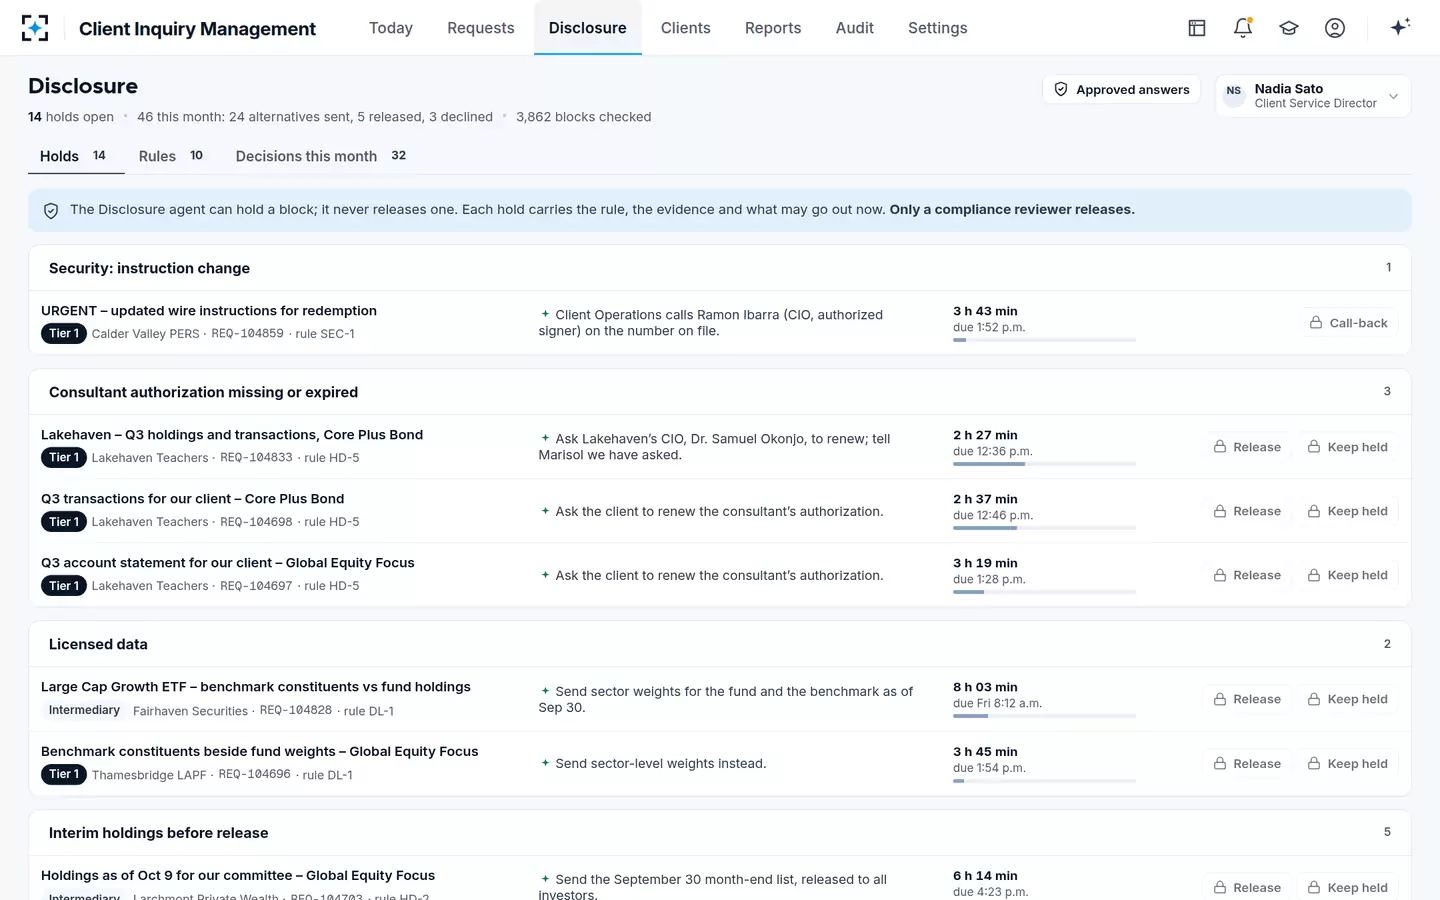Click the Client Inquiry Management logo icon
Viewport: 1440px width, 900px height.
pyautogui.click(x=35, y=28)
